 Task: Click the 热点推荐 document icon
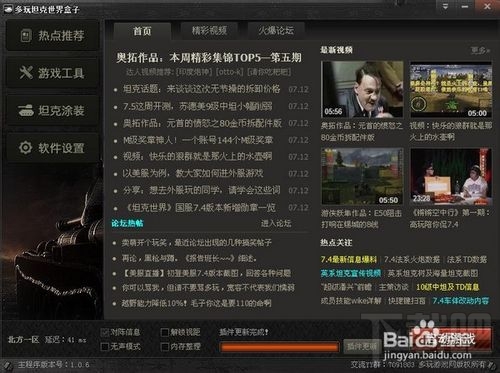26,36
